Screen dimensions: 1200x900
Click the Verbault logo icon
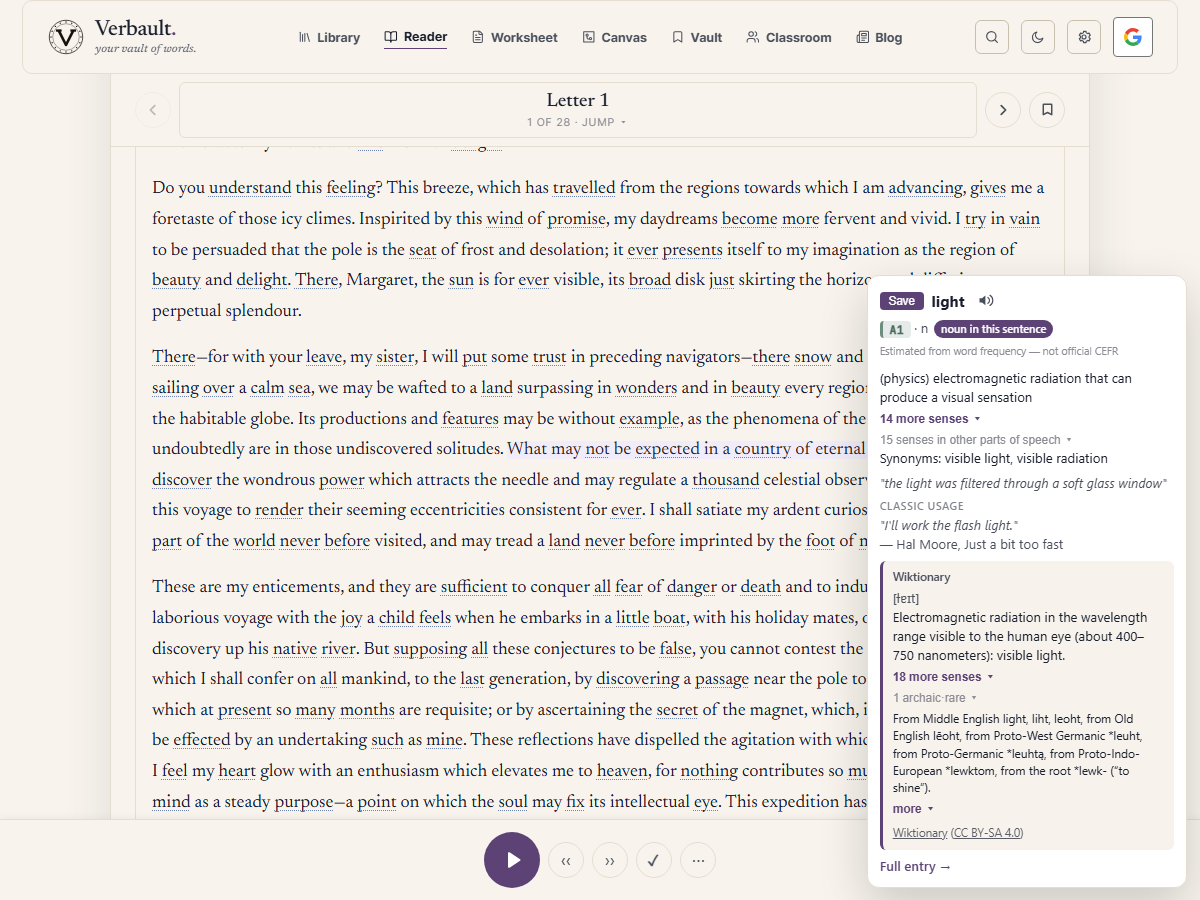[66, 37]
